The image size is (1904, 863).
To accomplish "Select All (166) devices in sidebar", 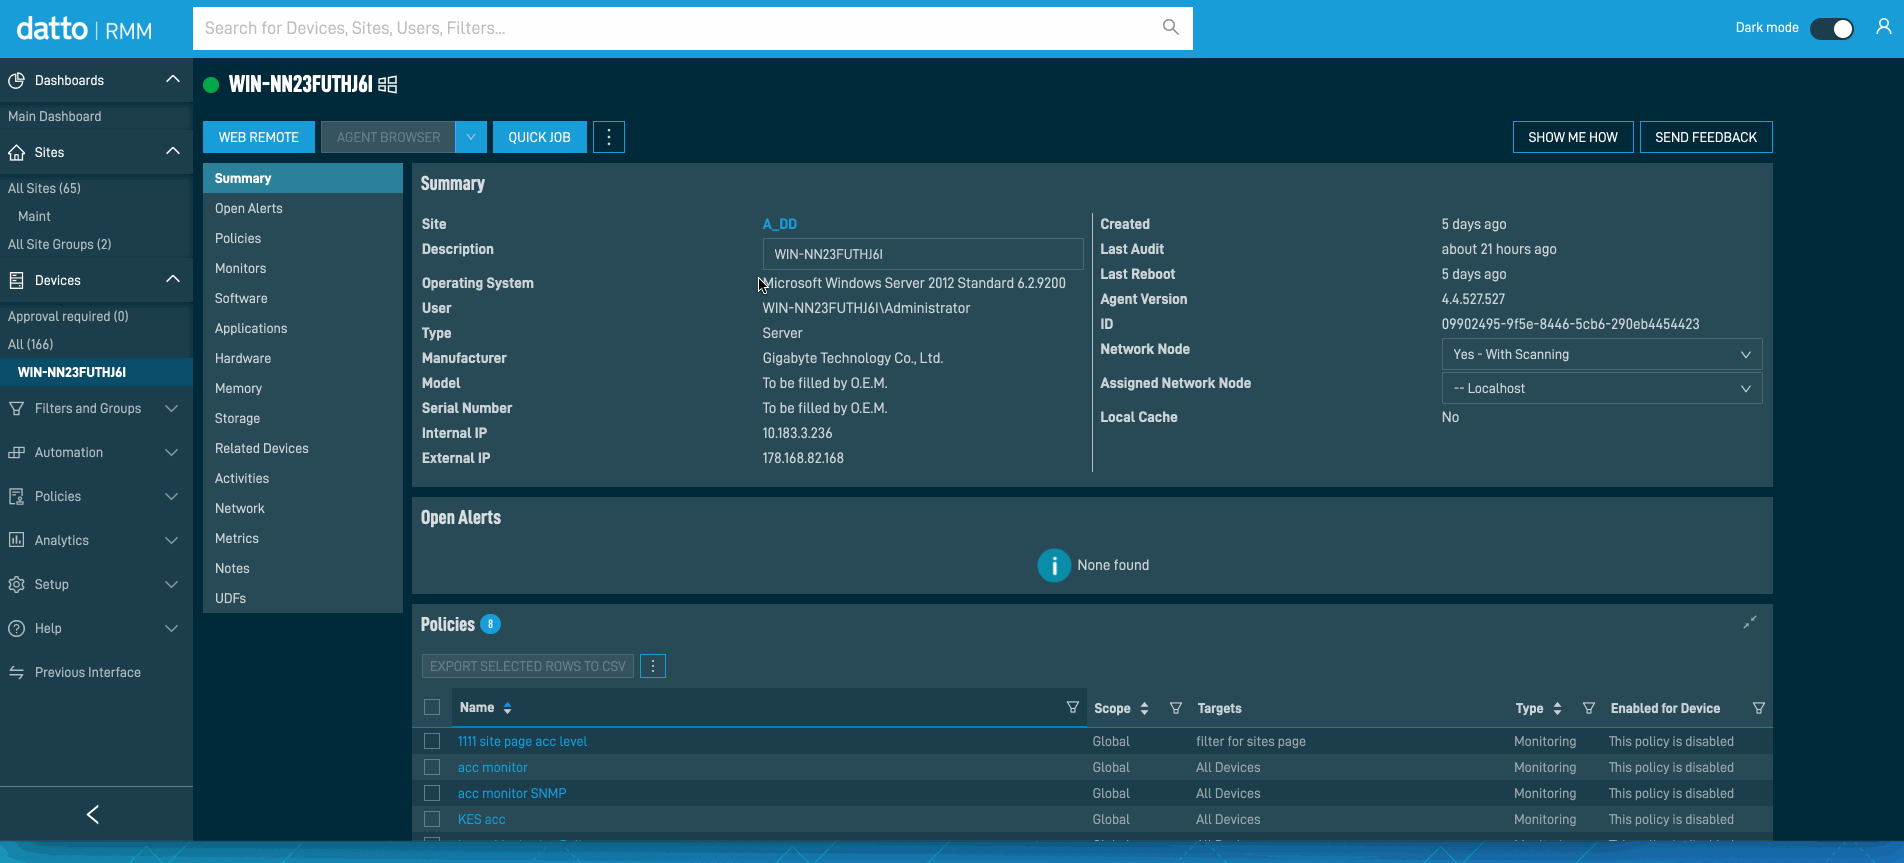I will (31, 344).
